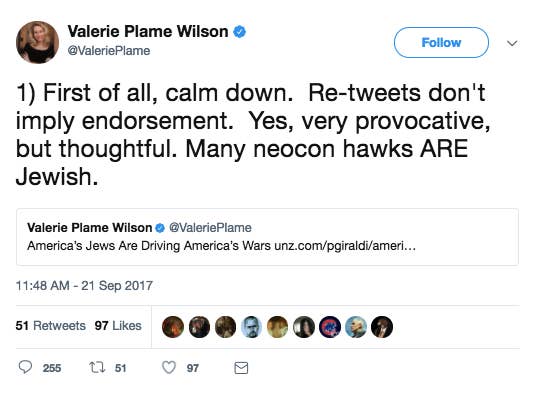
Task: Click the envelope direct message icon
Action: 241,368
